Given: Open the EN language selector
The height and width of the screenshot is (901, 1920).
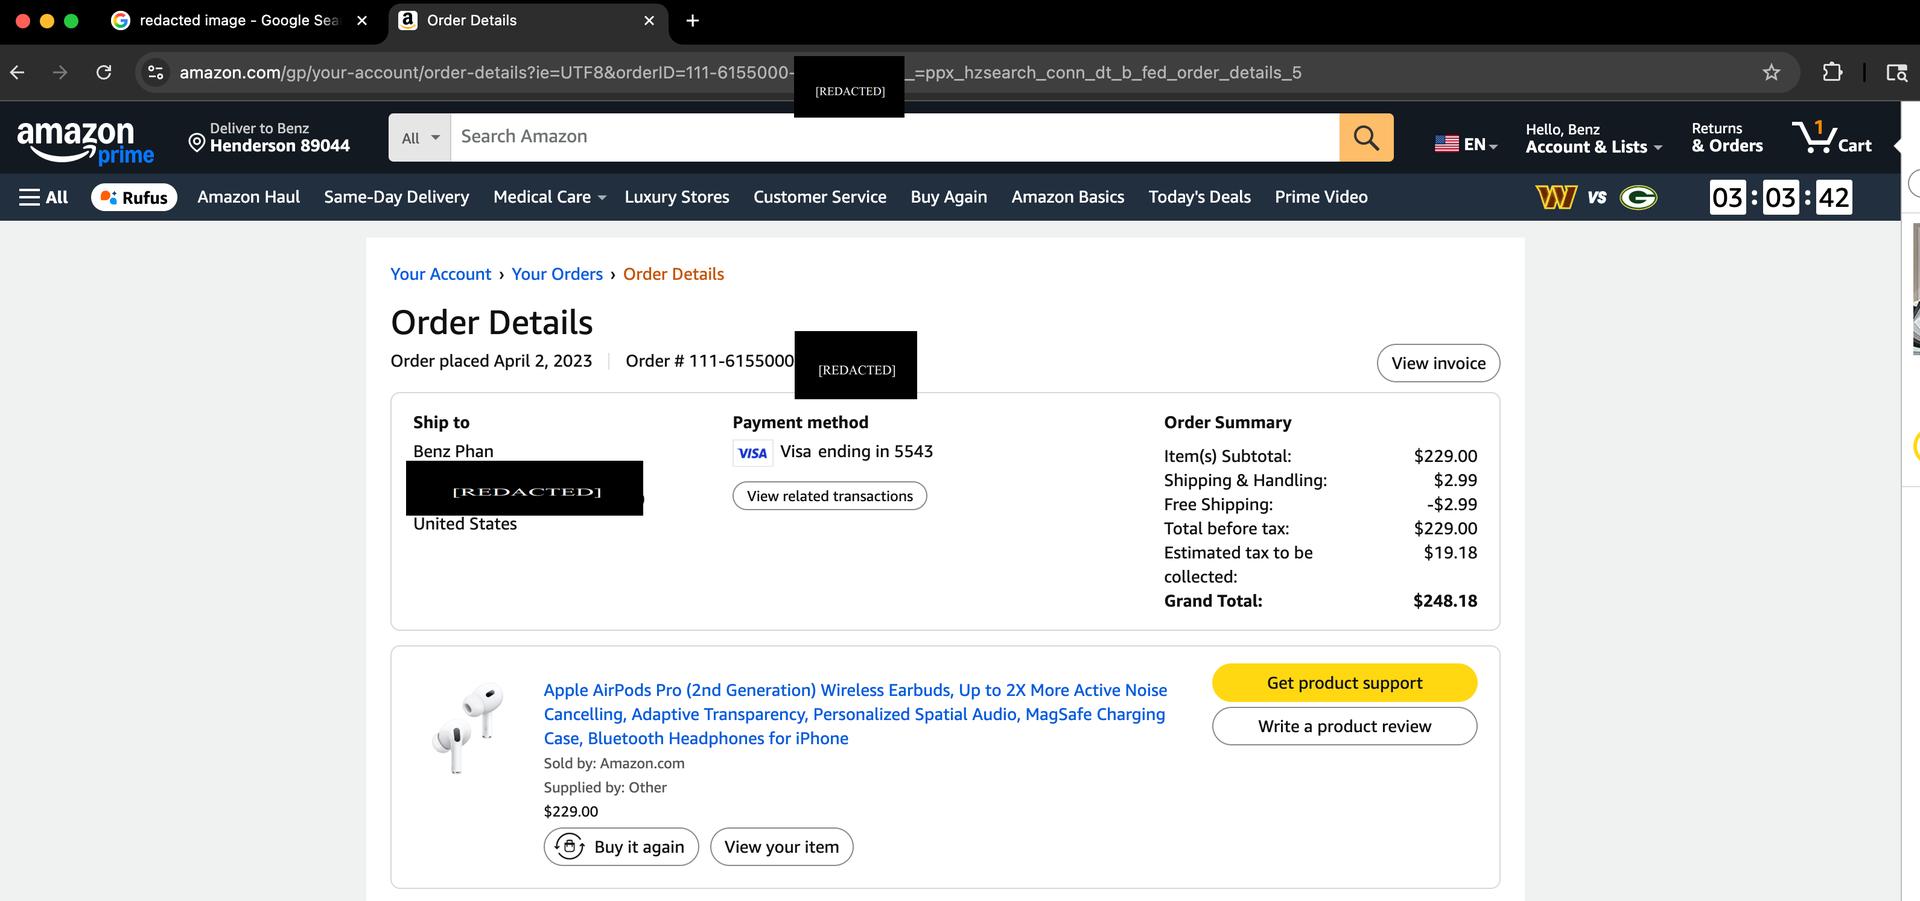Looking at the screenshot, I should click(1466, 144).
